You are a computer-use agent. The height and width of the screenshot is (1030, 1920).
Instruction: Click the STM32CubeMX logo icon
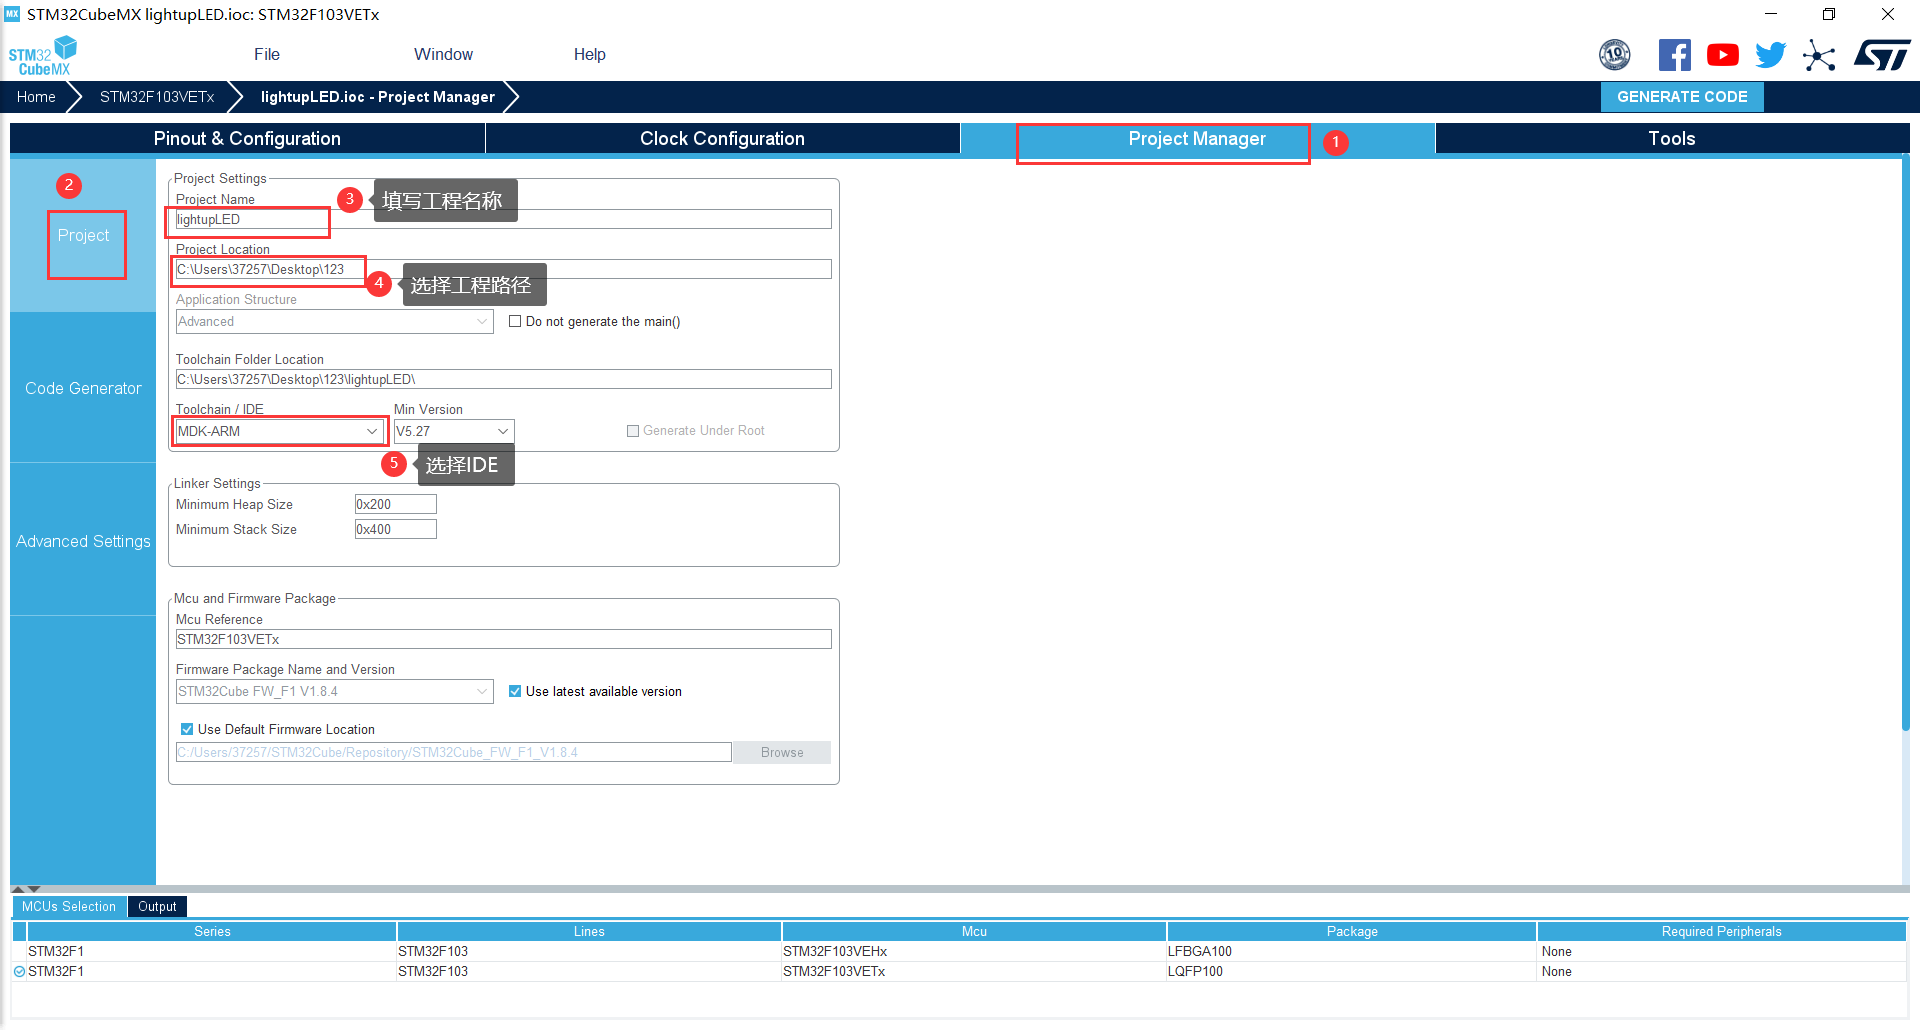[43, 55]
